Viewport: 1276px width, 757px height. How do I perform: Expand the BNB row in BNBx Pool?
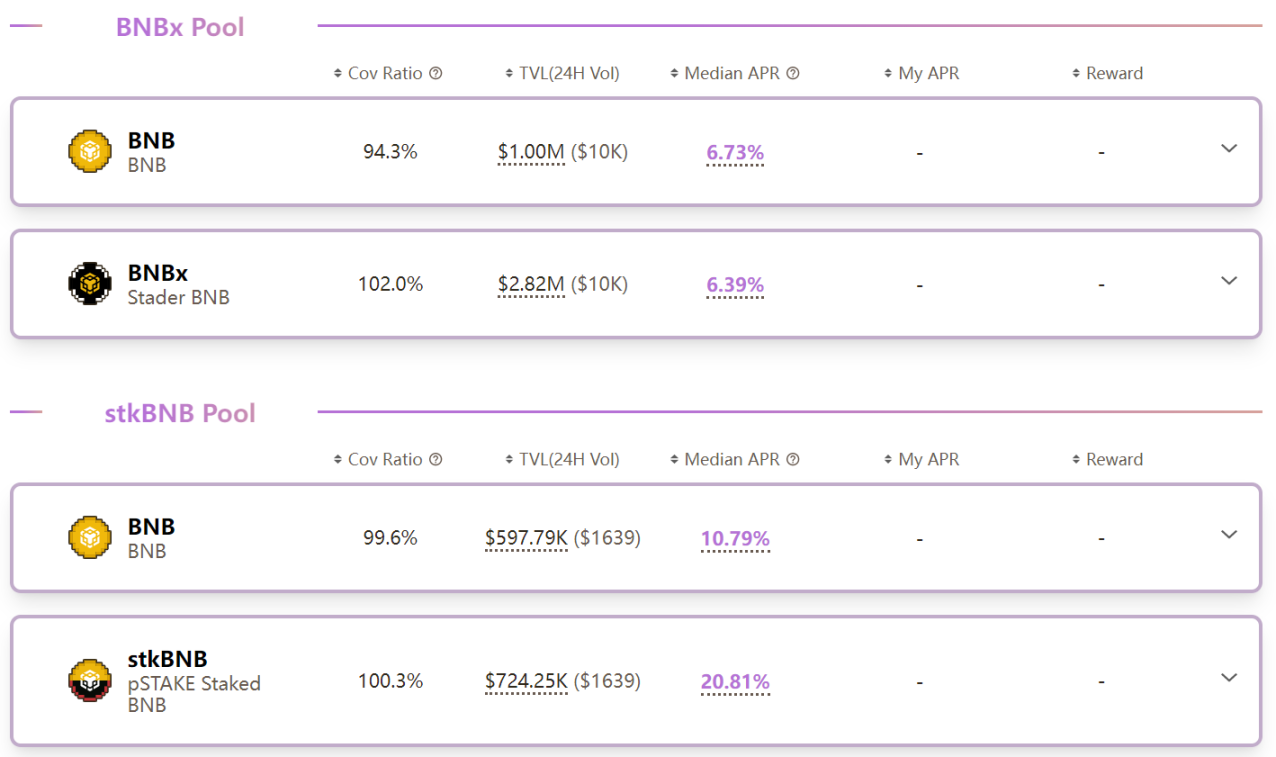(x=1229, y=149)
